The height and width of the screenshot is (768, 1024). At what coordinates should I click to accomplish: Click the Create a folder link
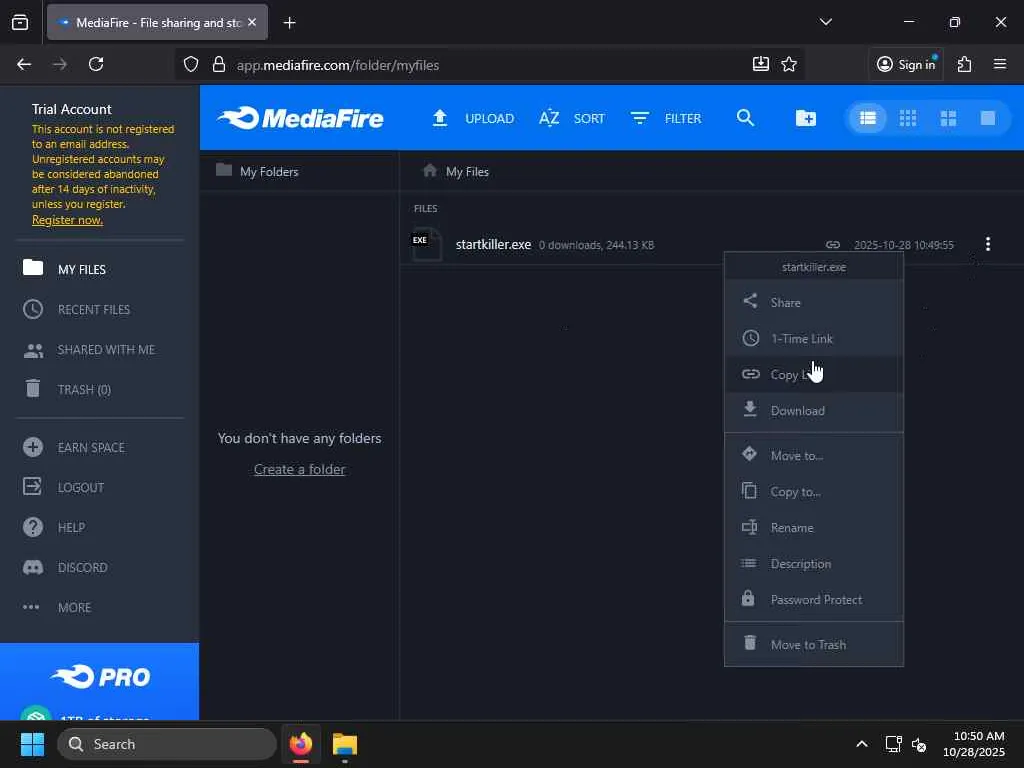(x=299, y=469)
